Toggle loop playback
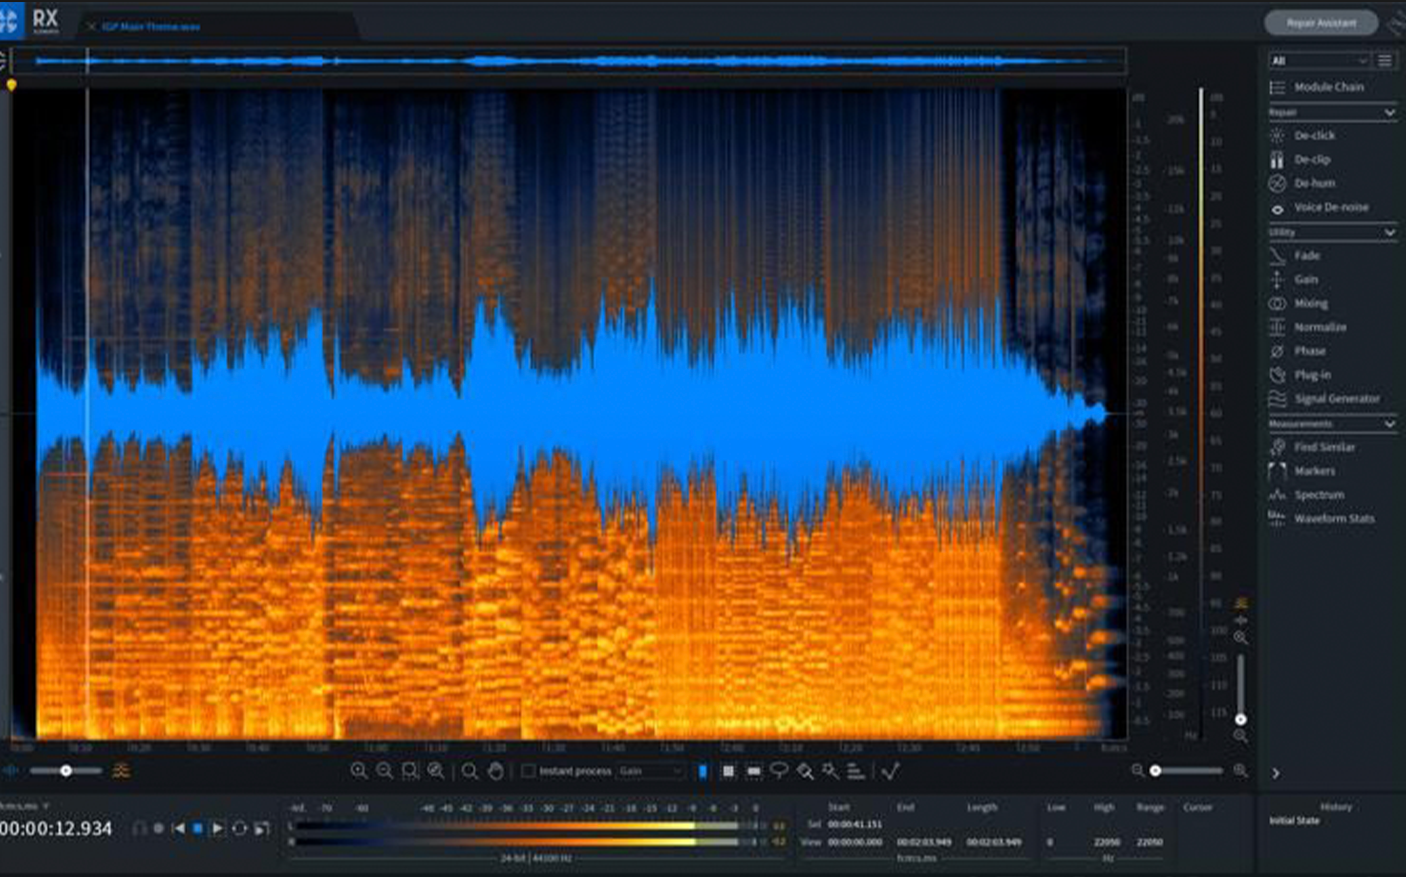The image size is (1406, 877). [240, 828]
